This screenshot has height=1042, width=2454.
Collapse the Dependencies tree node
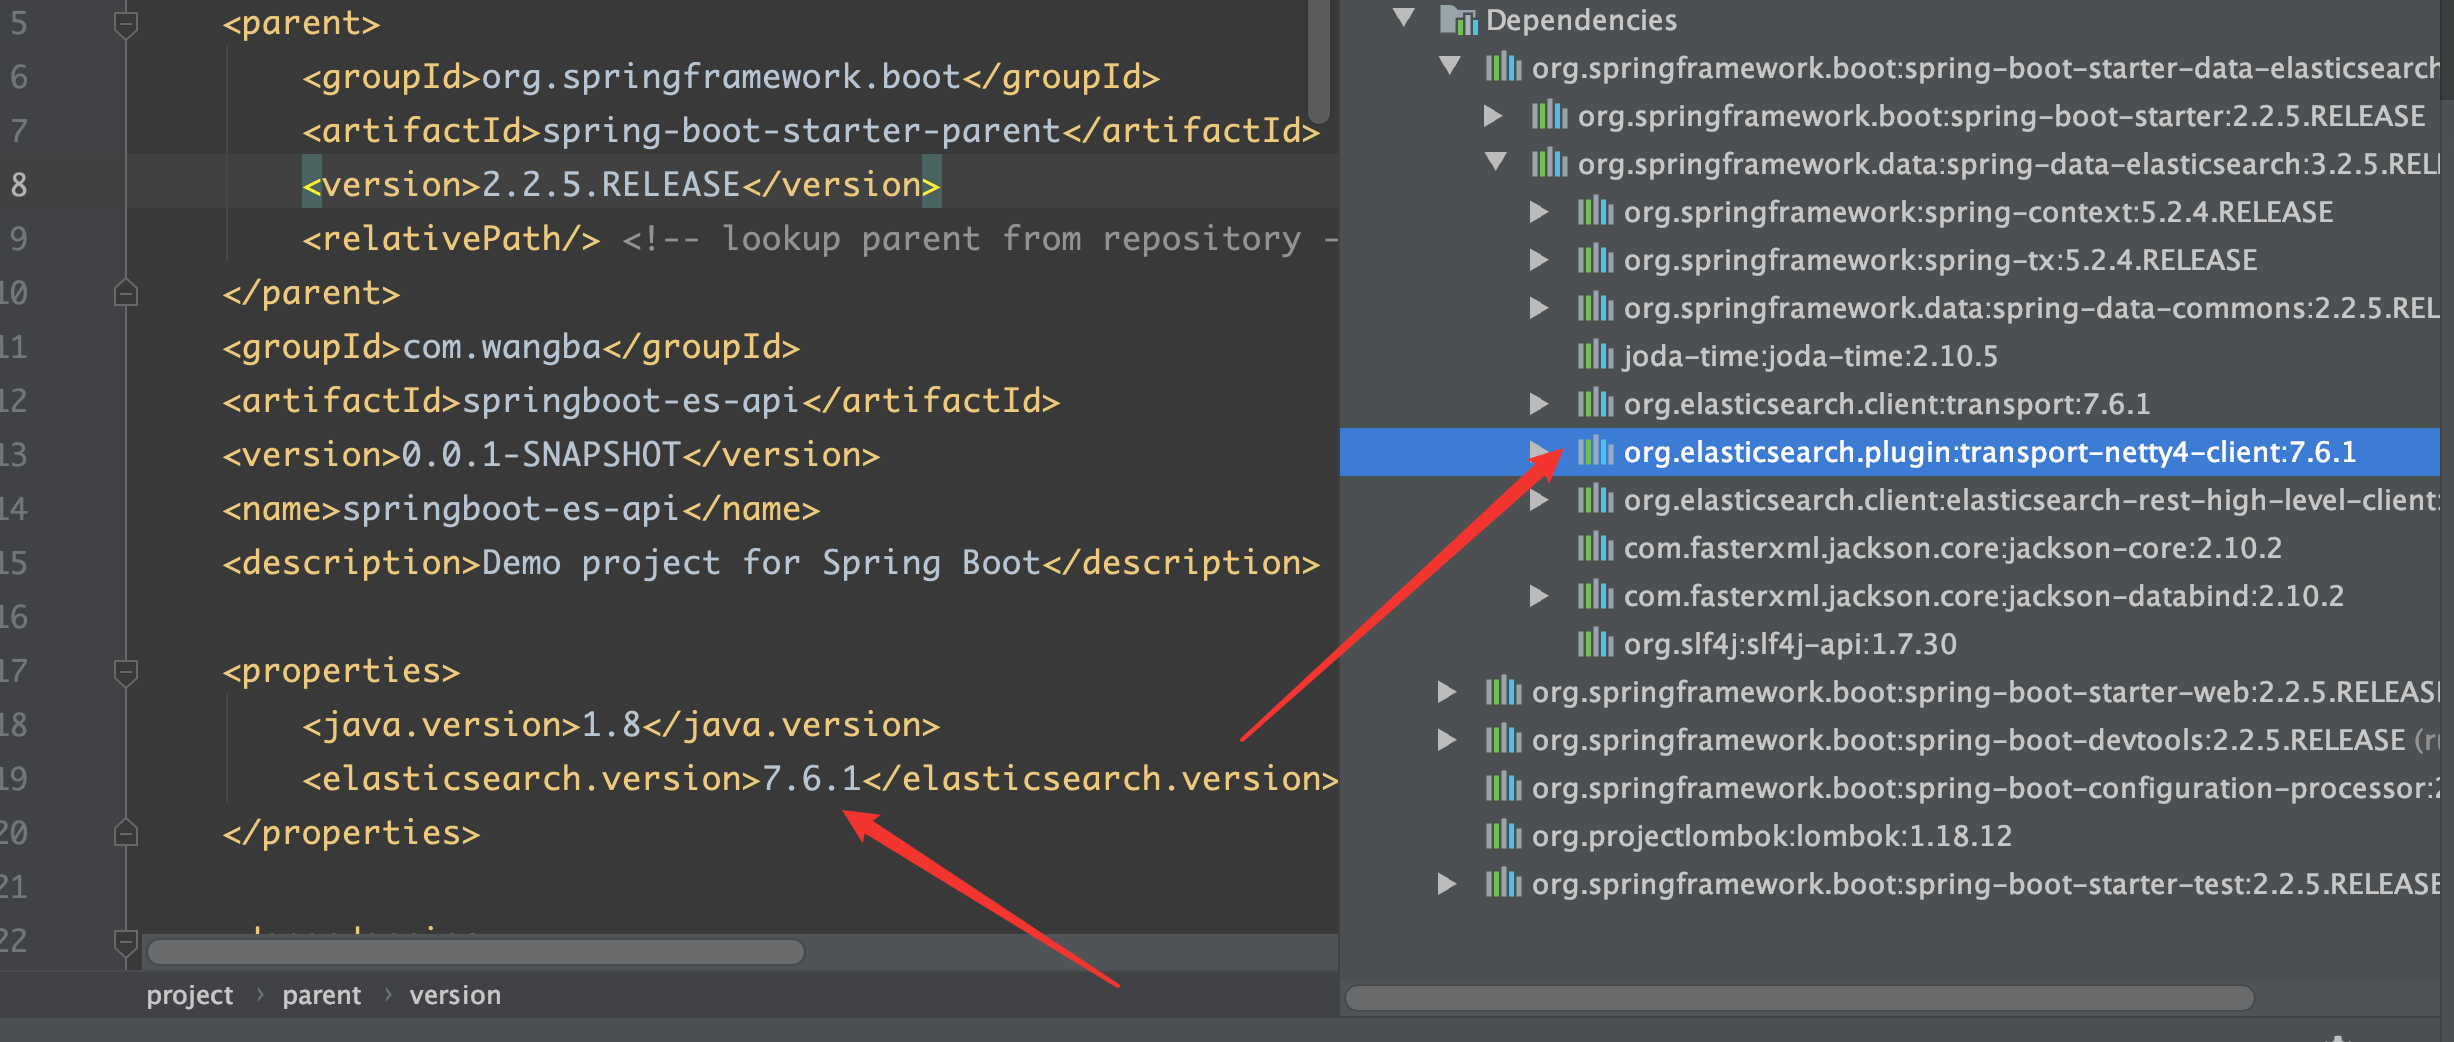click(1404, 19)
